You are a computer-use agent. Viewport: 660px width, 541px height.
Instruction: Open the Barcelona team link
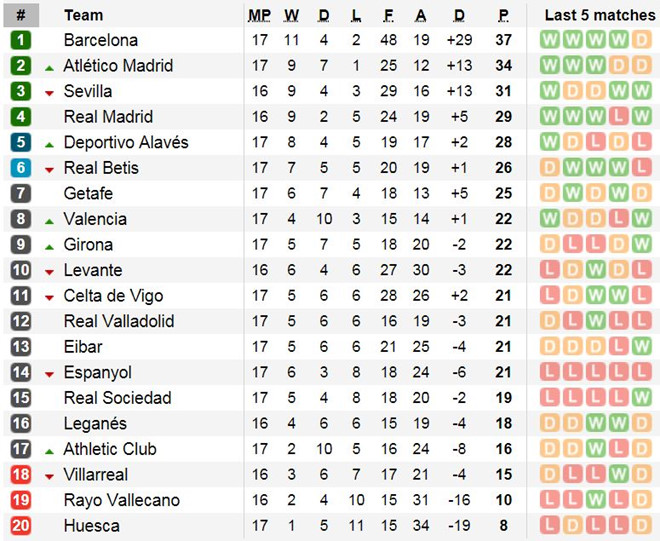coord(100,40)
